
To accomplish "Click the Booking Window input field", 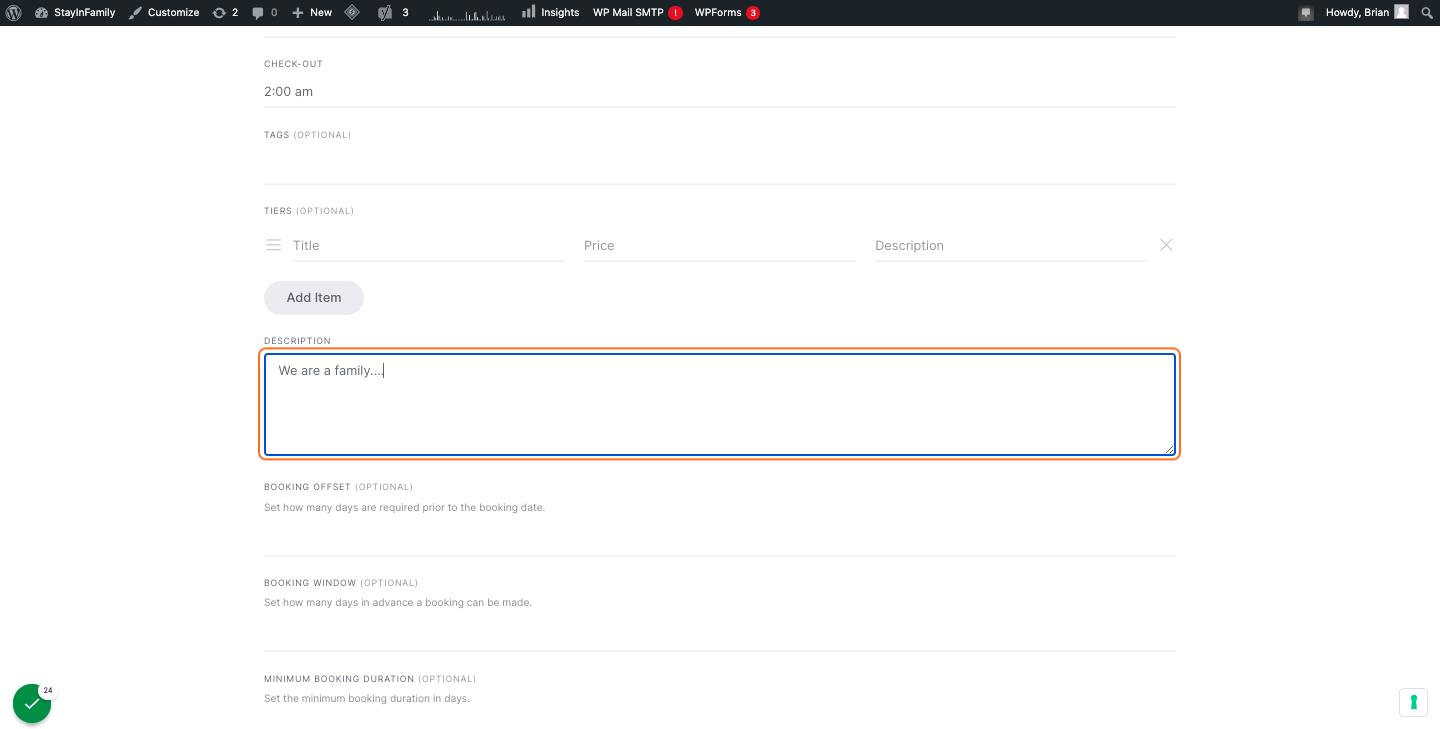I will pyautogui.click(x=720, y=632).
